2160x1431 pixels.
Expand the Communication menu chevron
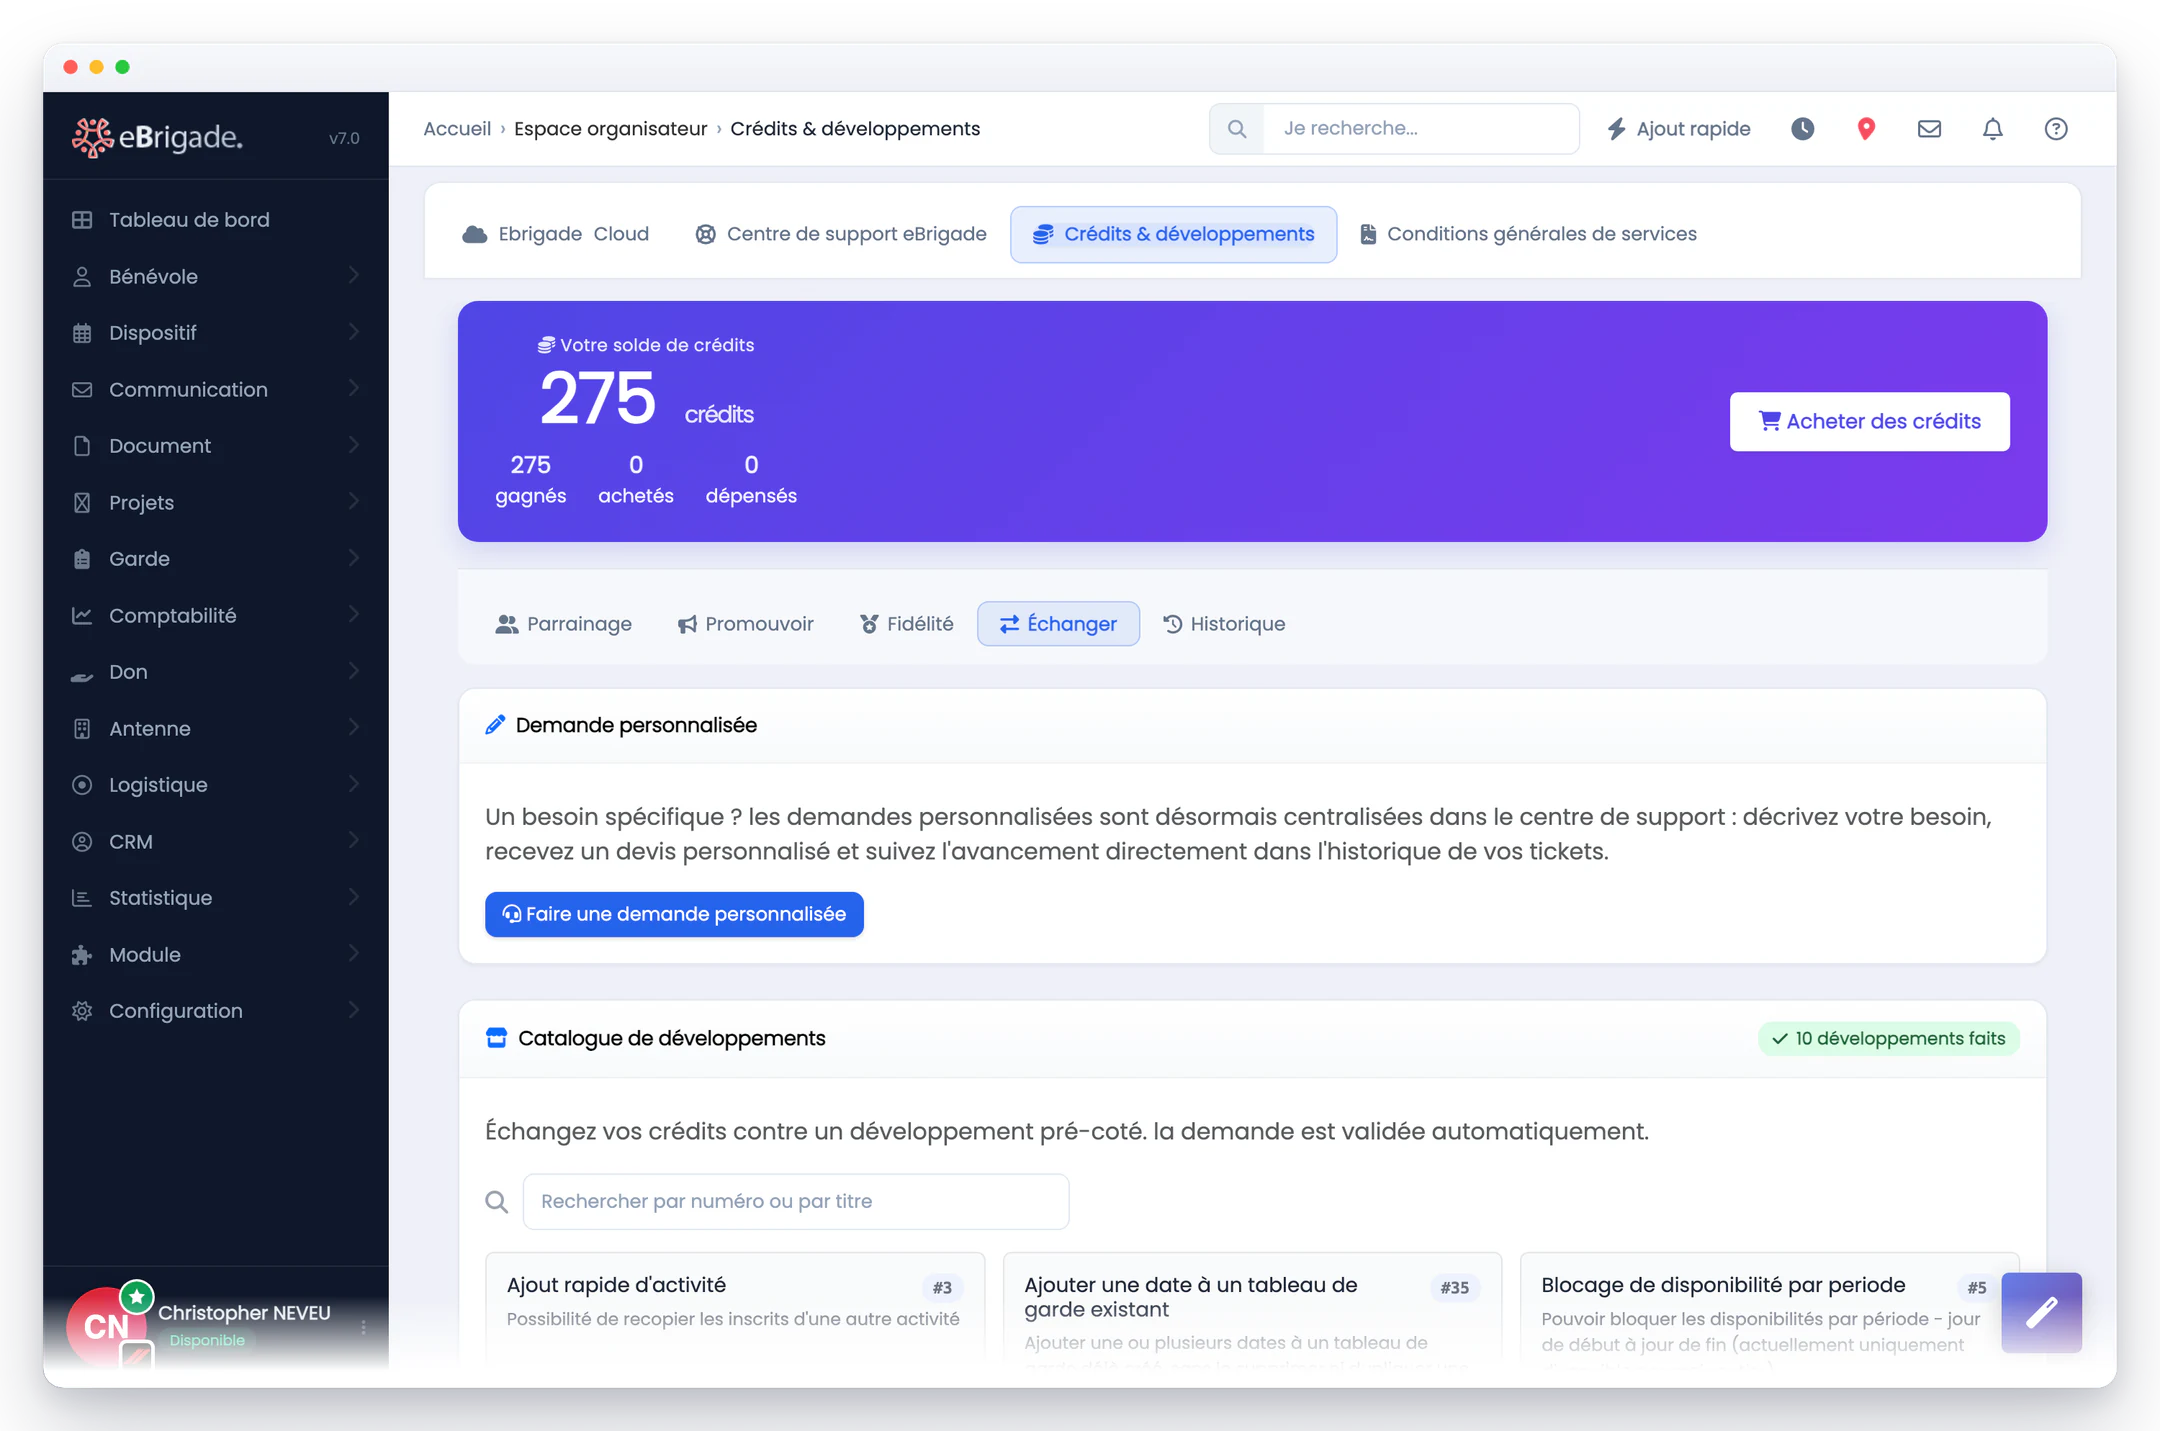(354, 389)
